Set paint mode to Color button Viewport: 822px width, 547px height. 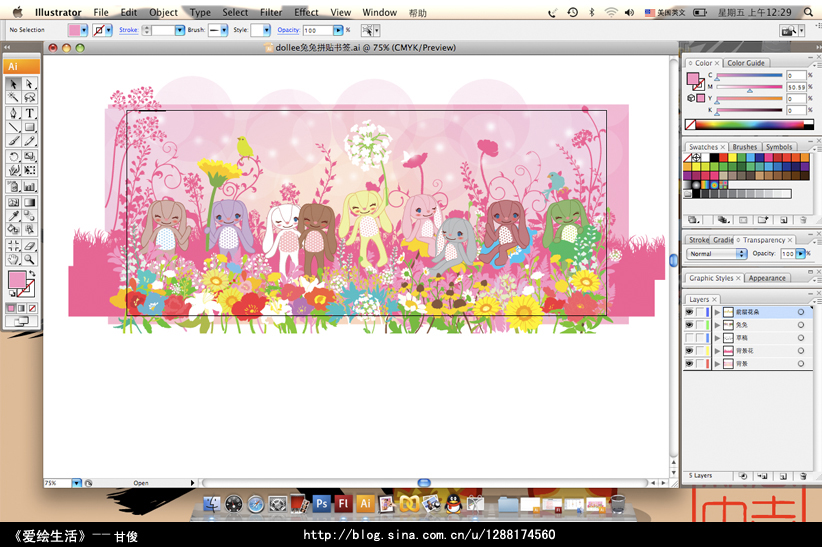point(11,308)
